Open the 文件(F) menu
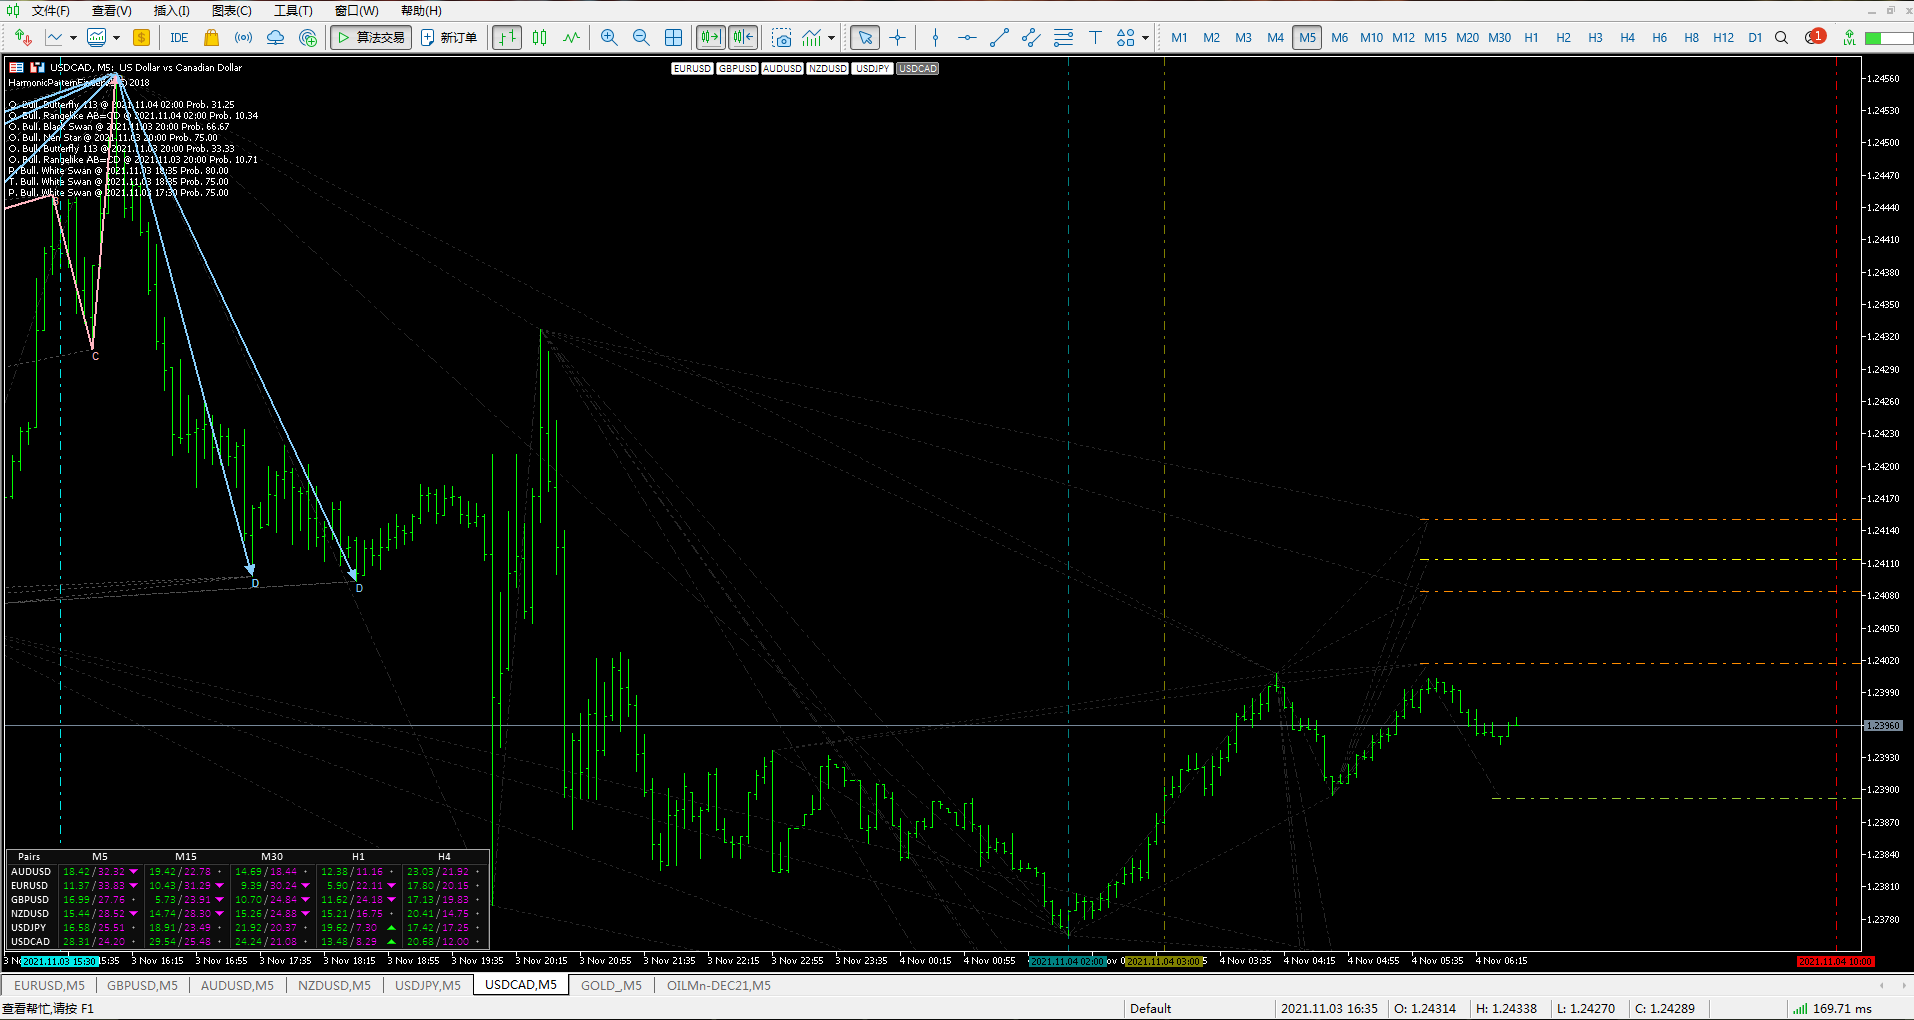1914x1020 pixels. pos(50,11)
